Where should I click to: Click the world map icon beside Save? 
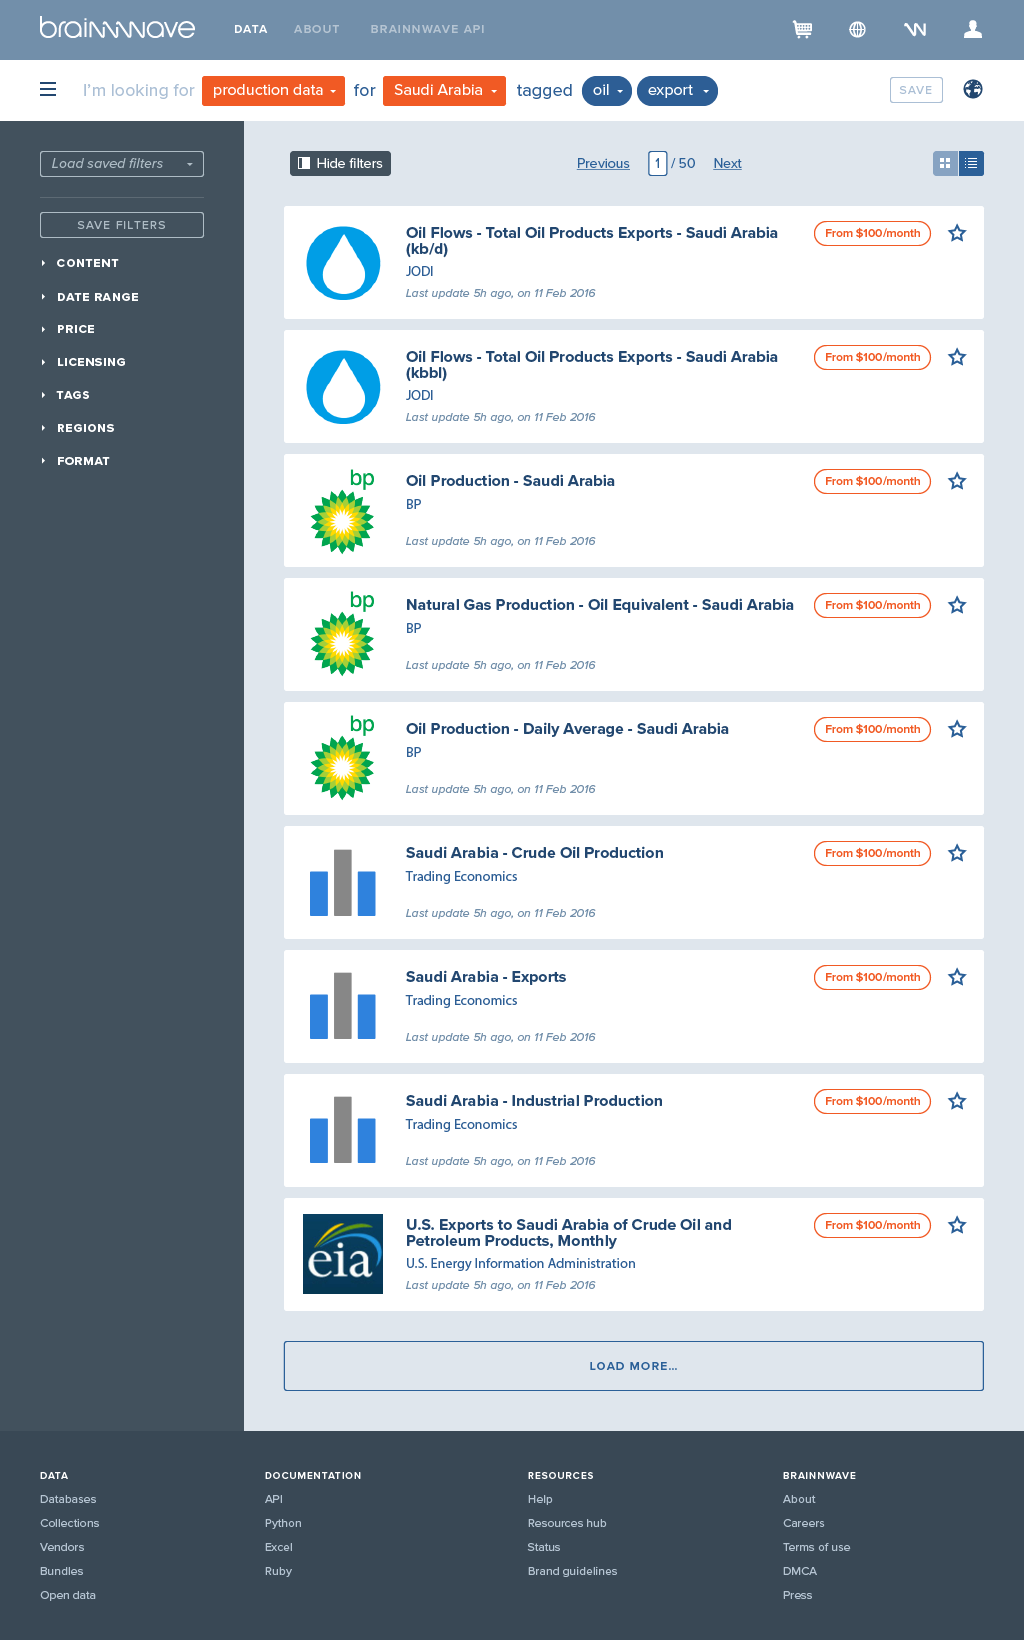point(973,89)
